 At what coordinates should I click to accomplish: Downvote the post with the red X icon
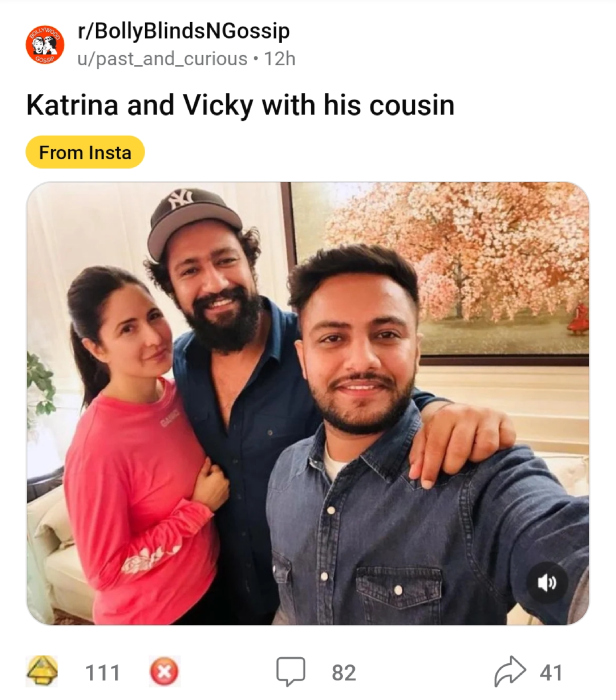point(163,672)
